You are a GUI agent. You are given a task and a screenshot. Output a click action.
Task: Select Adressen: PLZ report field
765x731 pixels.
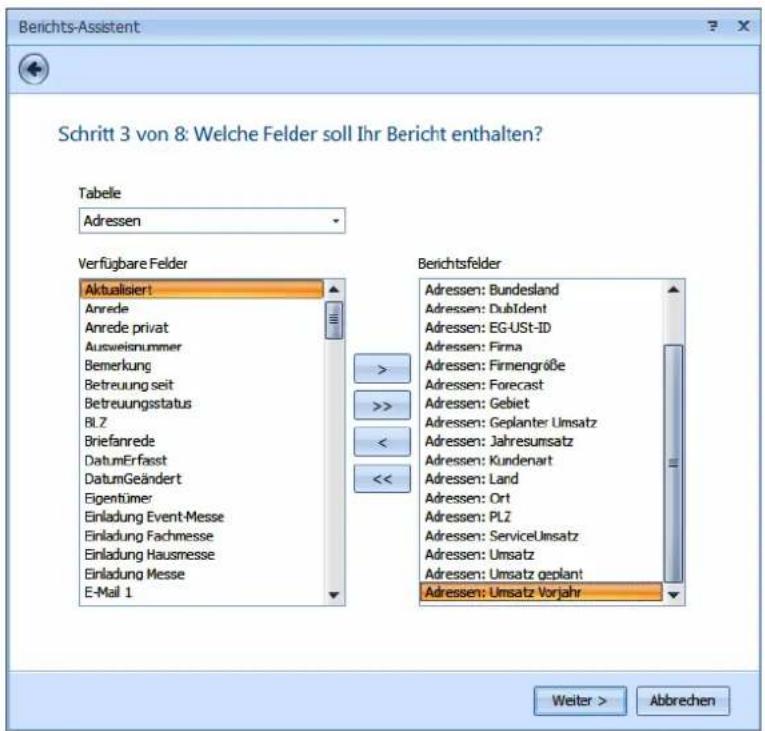point(541,517)
